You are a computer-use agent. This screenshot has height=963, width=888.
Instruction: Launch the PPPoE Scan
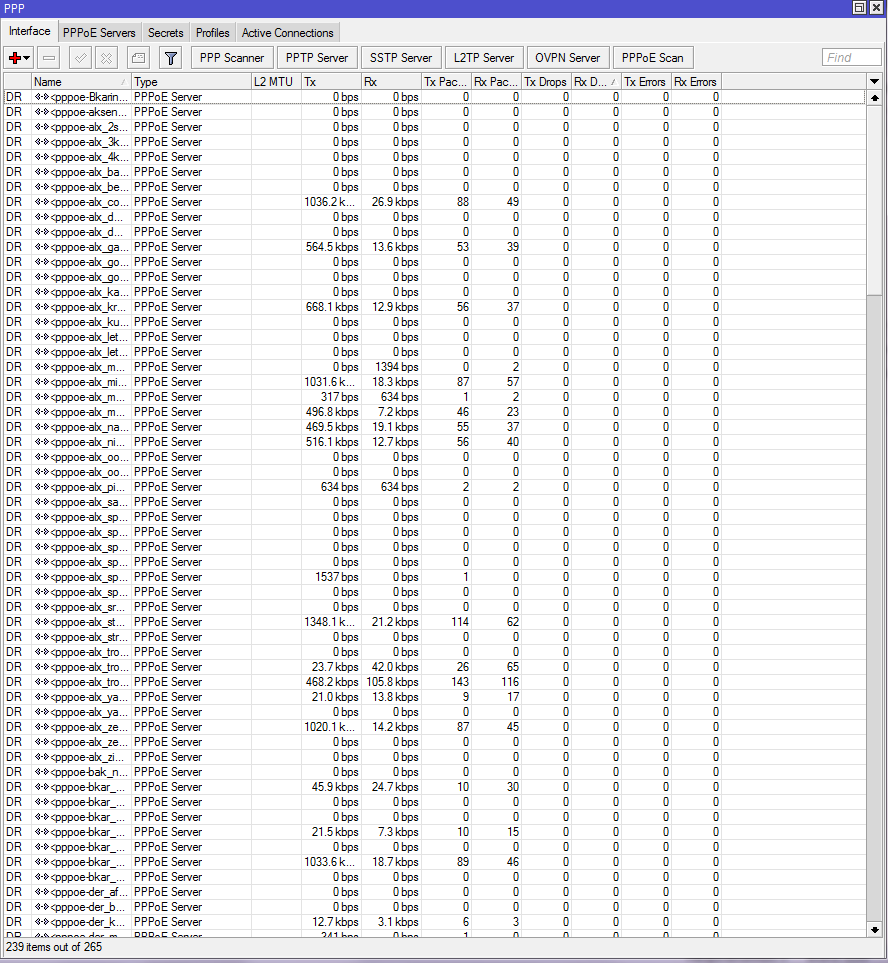(653, 58)
